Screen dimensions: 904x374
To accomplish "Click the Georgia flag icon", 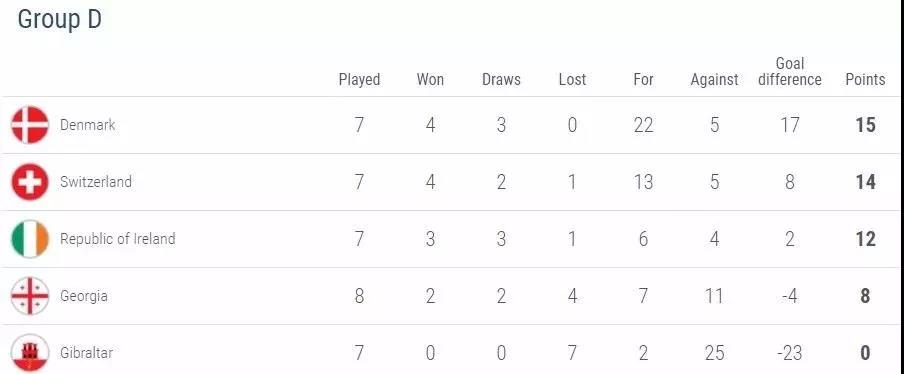I will coord(30,296).
